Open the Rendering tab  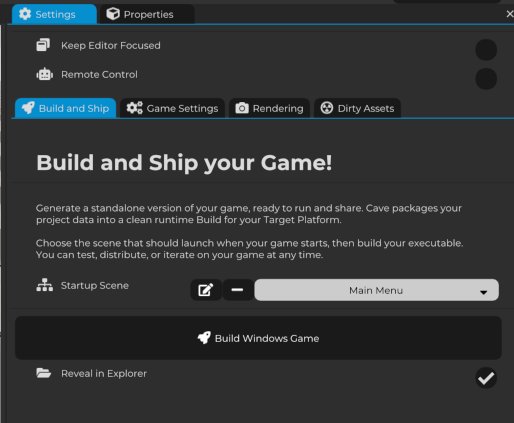coord(269,108)
